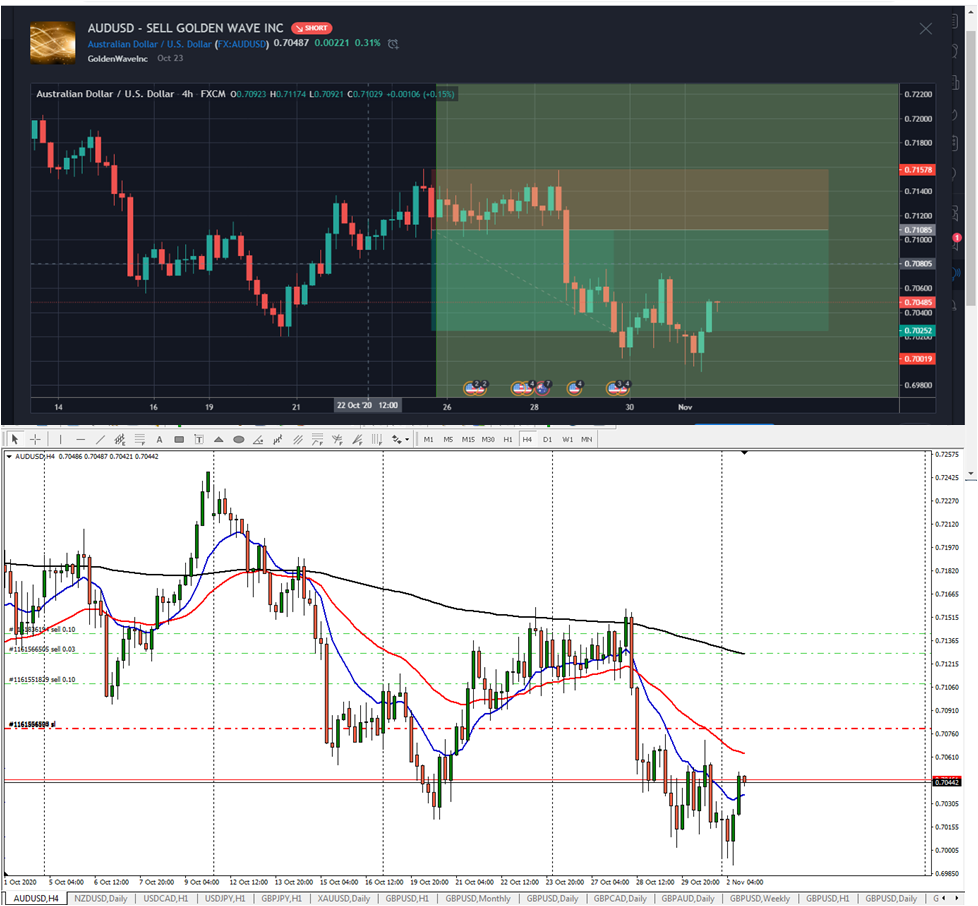The width and height of the screenshot is (978, 906).
Task: Open the GBPJPY,H1 chart tab
Action: click(x=281, y=898)
